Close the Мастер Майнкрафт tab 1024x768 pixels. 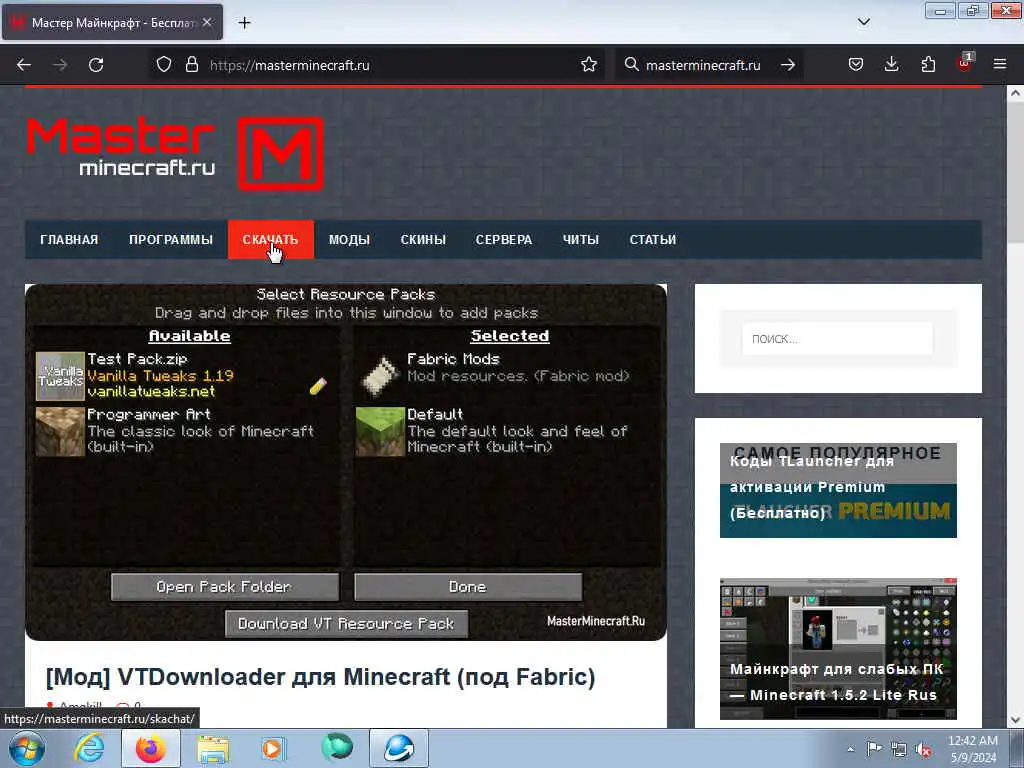pyautogui.click(x=207, y=23)
